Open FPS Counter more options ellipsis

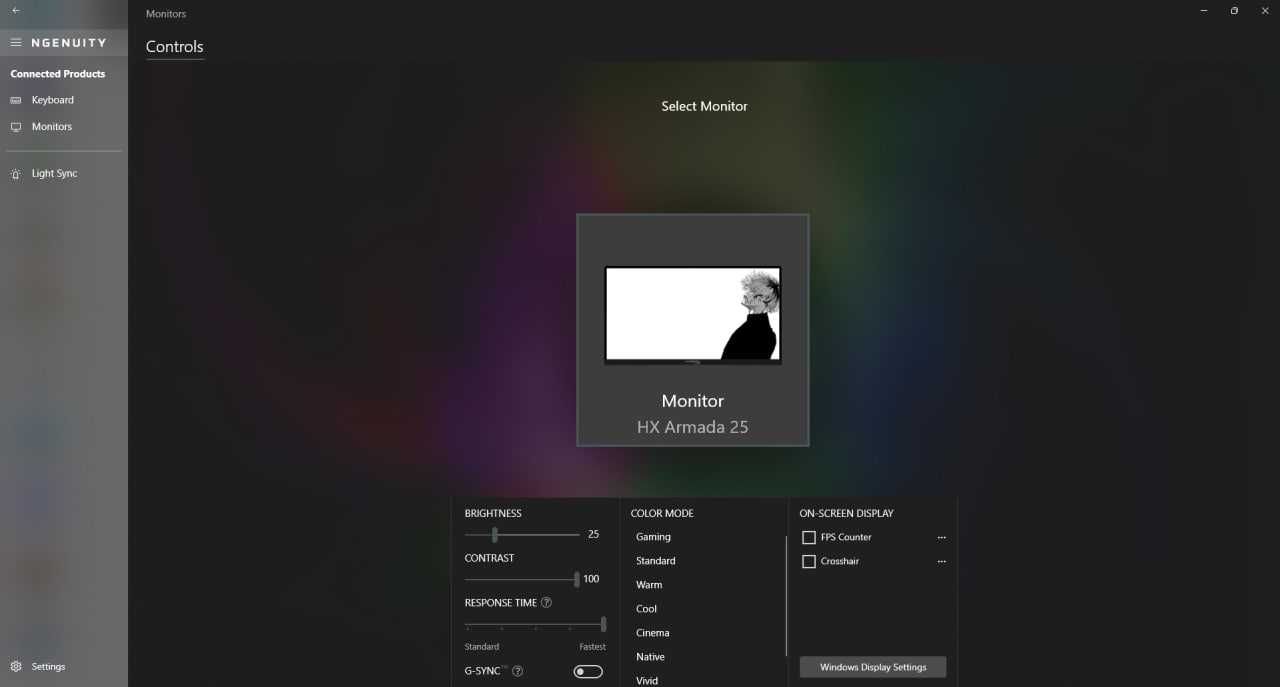941,538
